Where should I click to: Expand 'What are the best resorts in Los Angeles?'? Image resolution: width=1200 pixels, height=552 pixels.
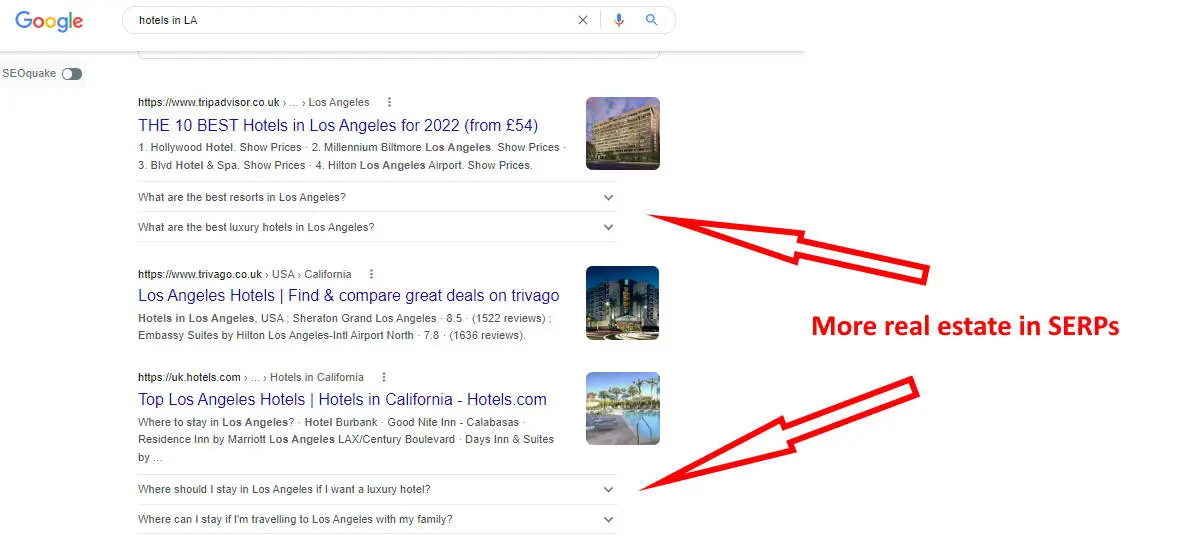point(377,197)
